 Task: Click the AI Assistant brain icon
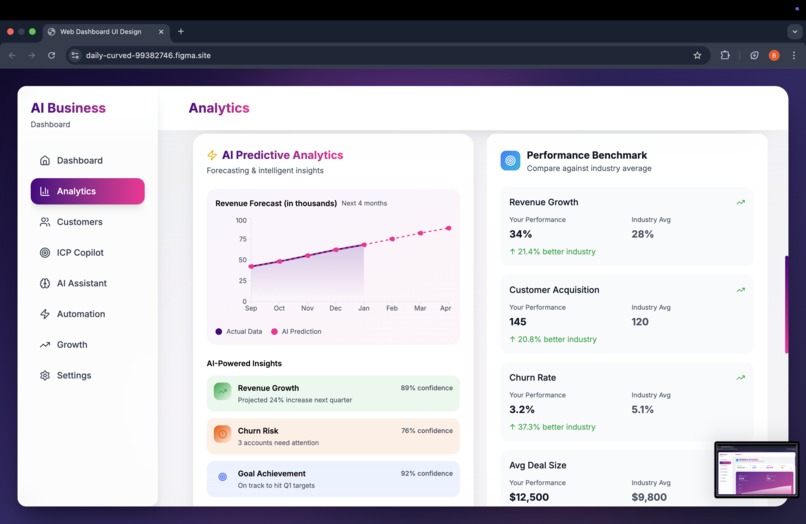(45, 283)
